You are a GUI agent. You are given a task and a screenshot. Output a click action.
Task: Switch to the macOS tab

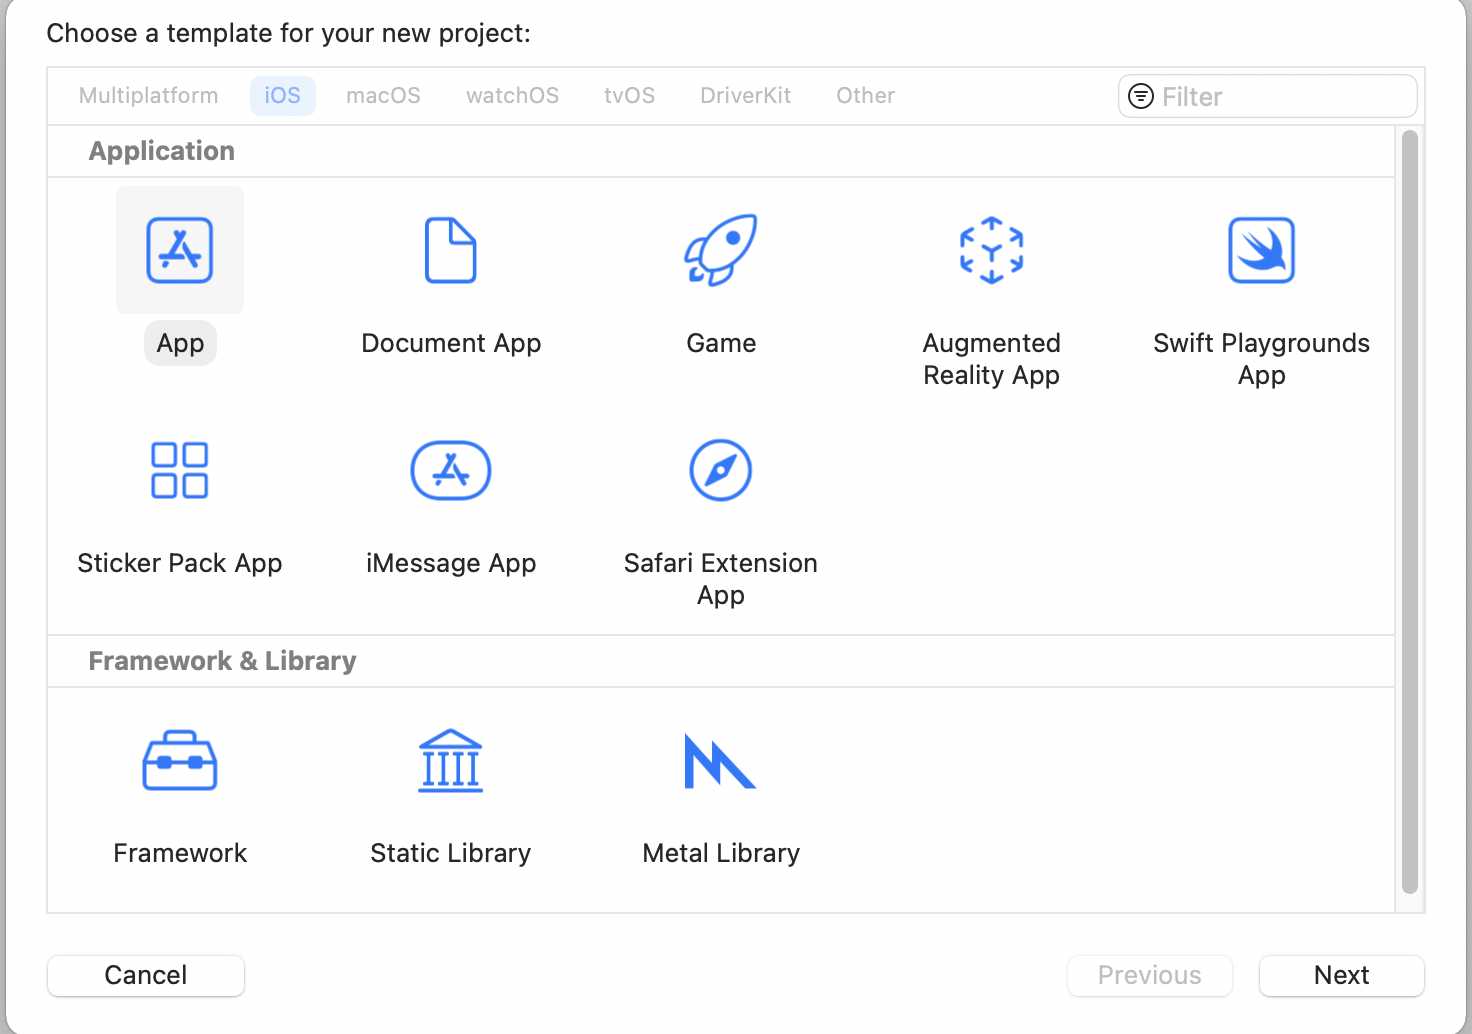click(384, 96)
